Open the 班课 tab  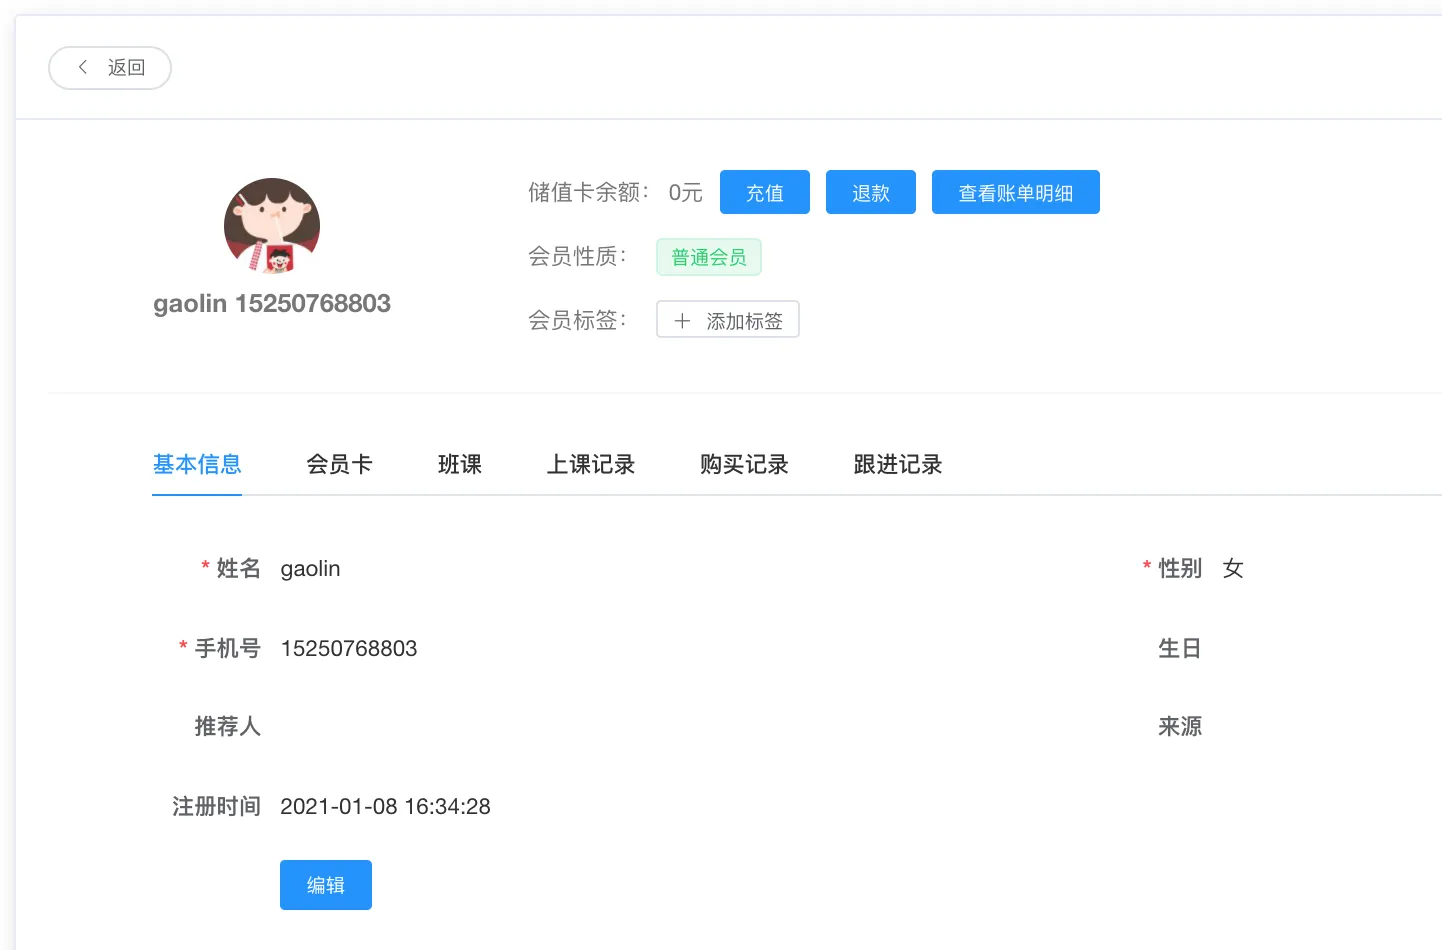pyautogui.click(x=460, y=464)
